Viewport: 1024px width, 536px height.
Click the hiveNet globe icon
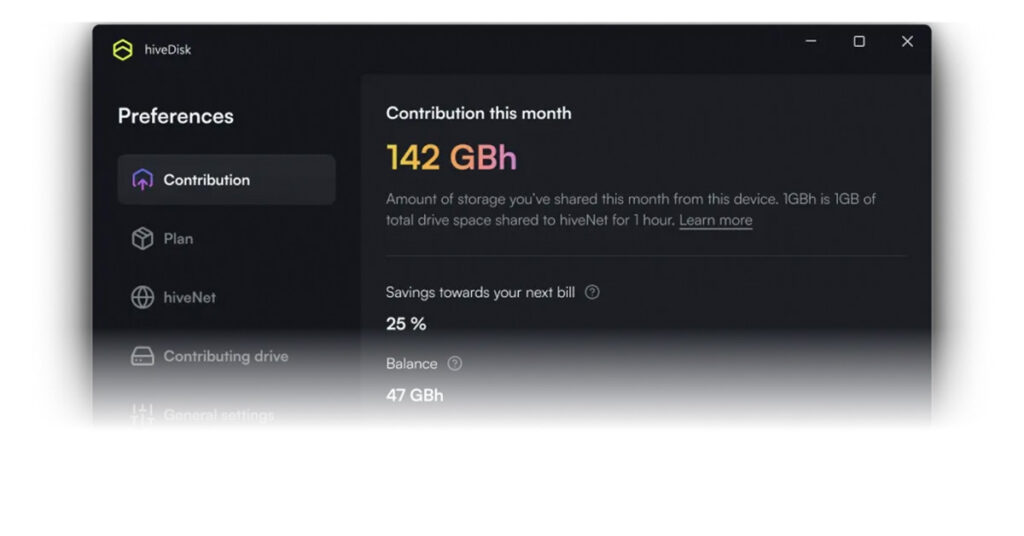click(142, 297)
